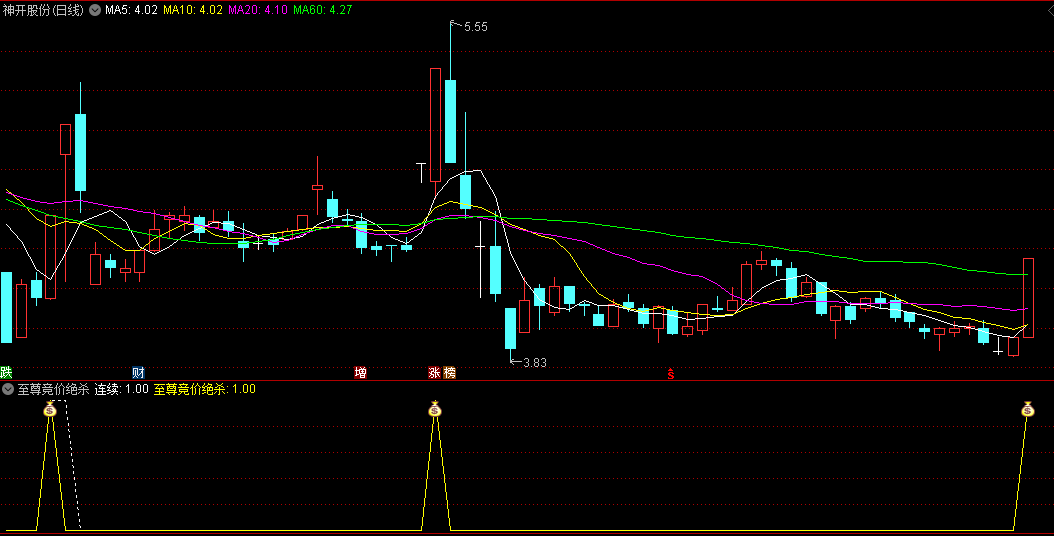The width and height of the screenshot is (1054, 536).
Task: Click the 5.55 high price label
Action: coord(475,27)
